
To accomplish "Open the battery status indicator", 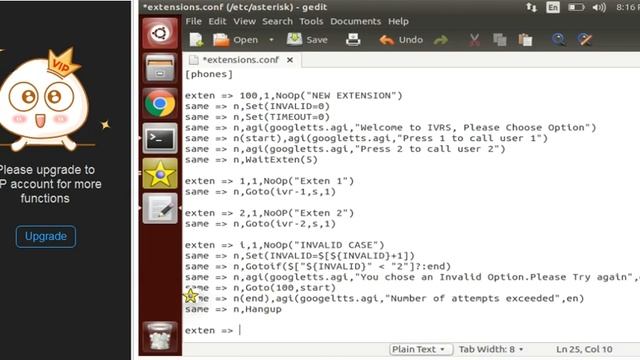I will point(576,7).
